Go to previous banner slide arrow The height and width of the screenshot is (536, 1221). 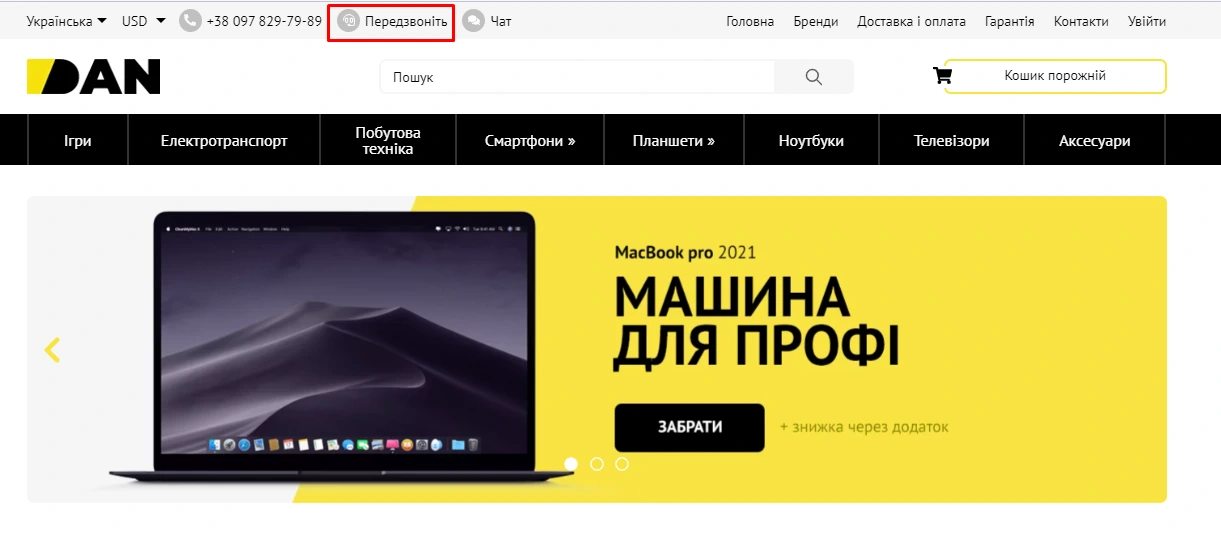[53, 350]
